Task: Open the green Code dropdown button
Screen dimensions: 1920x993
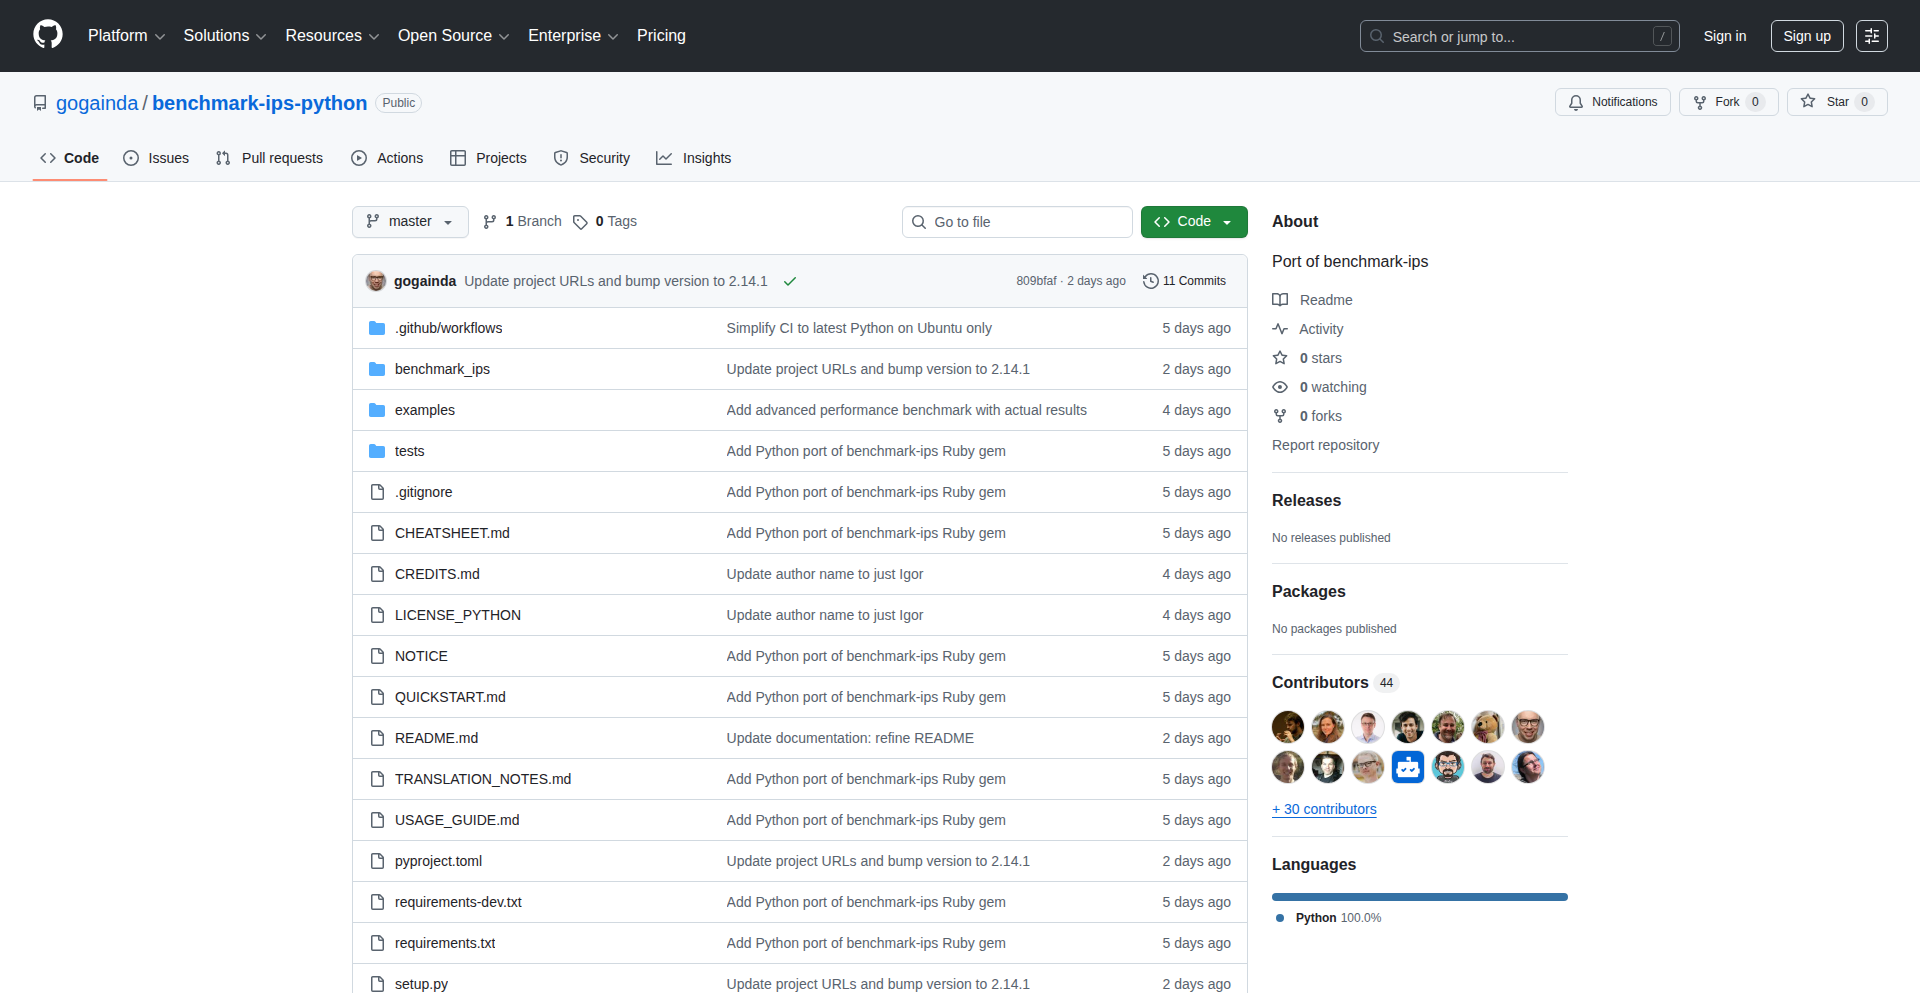Action: [1193, 222]
